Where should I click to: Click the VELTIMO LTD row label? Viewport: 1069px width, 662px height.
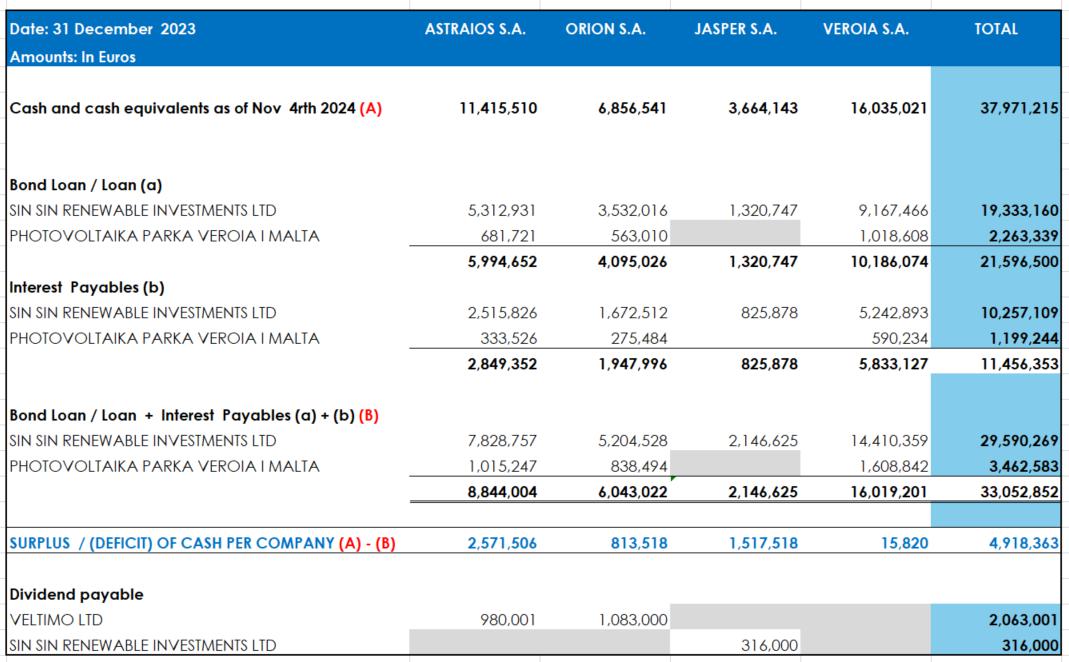click(55, 620)
